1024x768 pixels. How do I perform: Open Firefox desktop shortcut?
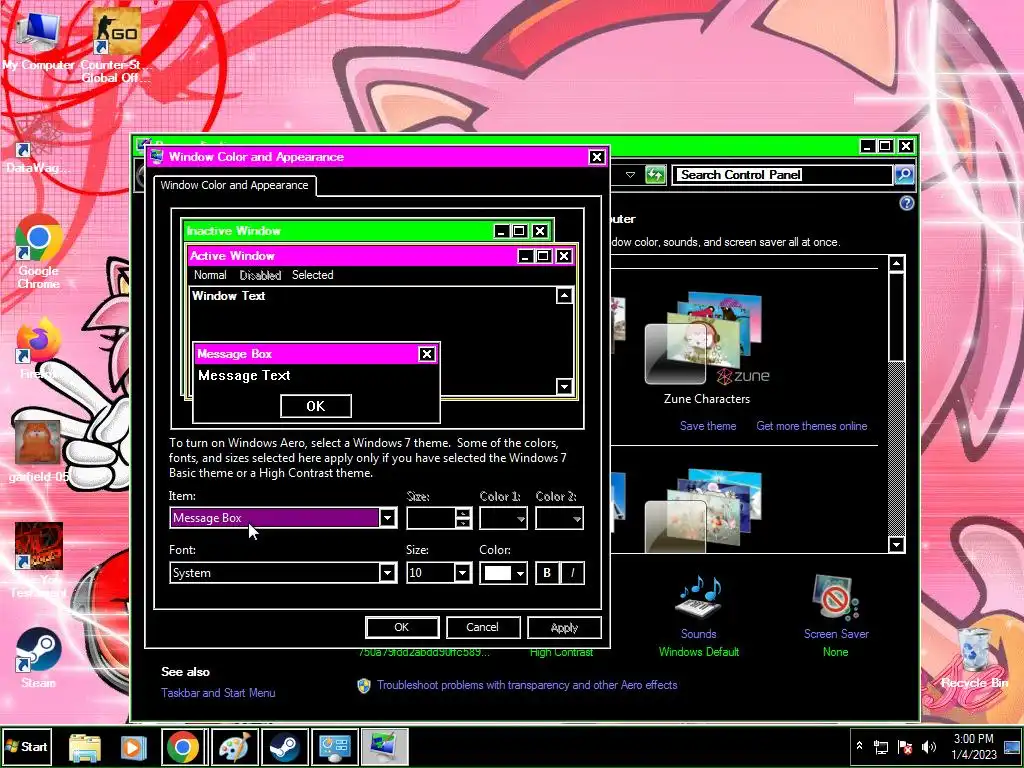pyautogui.click(x=39, y=349)
